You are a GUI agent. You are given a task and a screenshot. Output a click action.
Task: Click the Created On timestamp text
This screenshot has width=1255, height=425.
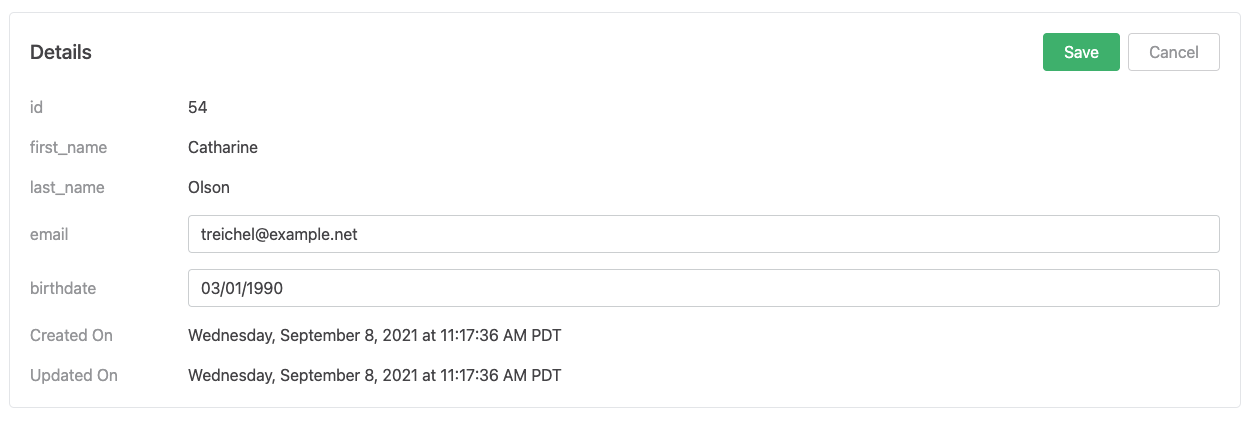[x=375, y=335]
